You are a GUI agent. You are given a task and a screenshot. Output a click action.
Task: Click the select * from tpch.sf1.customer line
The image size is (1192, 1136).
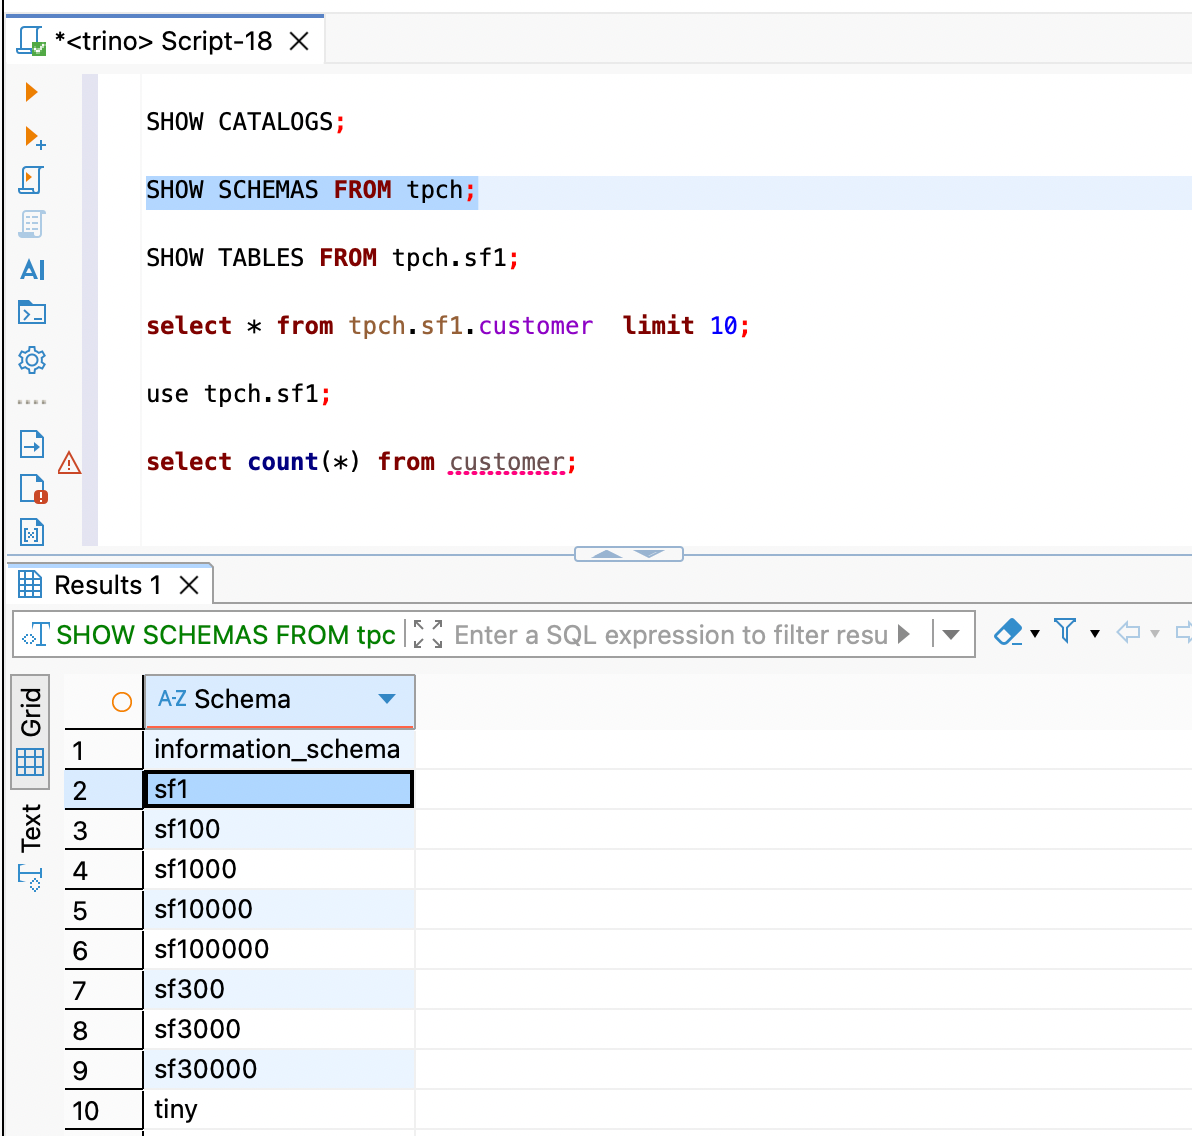tap(448, 326)
